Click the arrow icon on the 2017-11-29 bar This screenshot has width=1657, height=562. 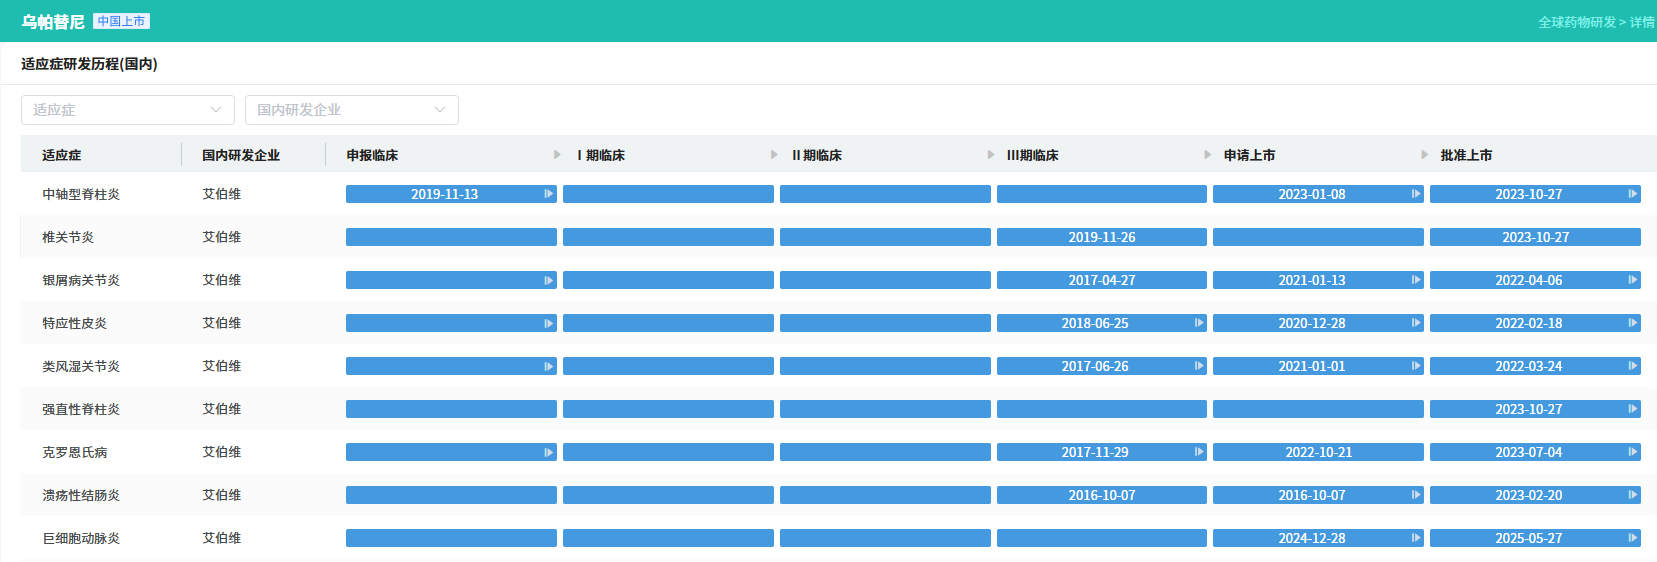(x=1198, y=452)
